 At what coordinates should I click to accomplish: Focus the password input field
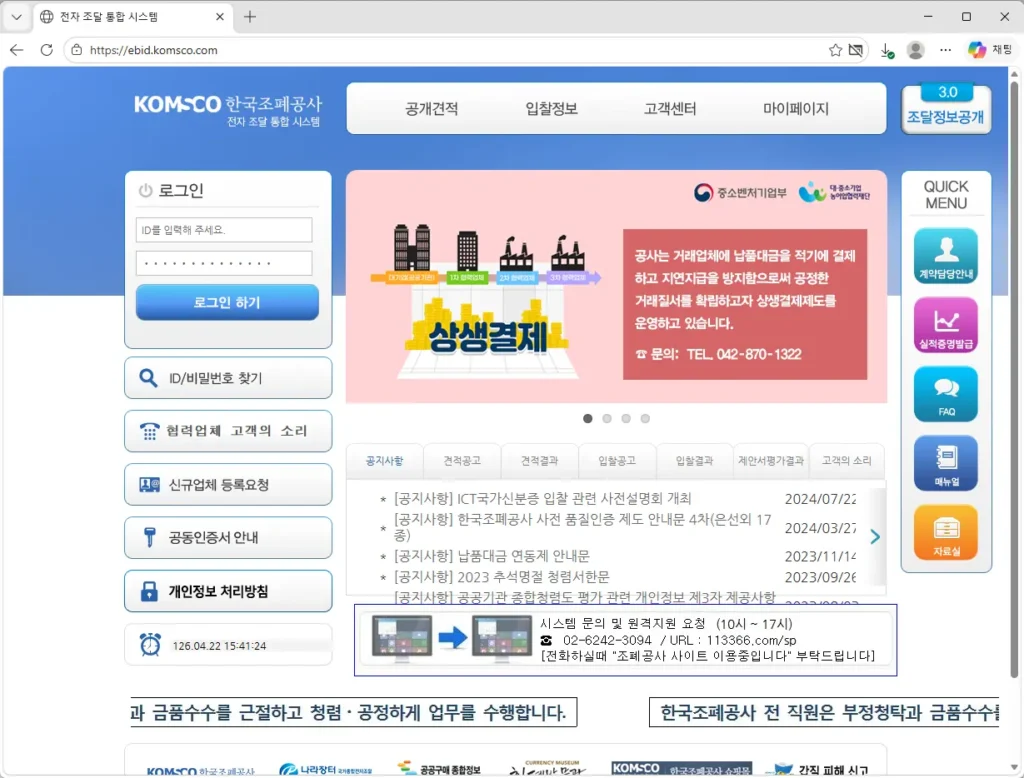click(224, 263)
